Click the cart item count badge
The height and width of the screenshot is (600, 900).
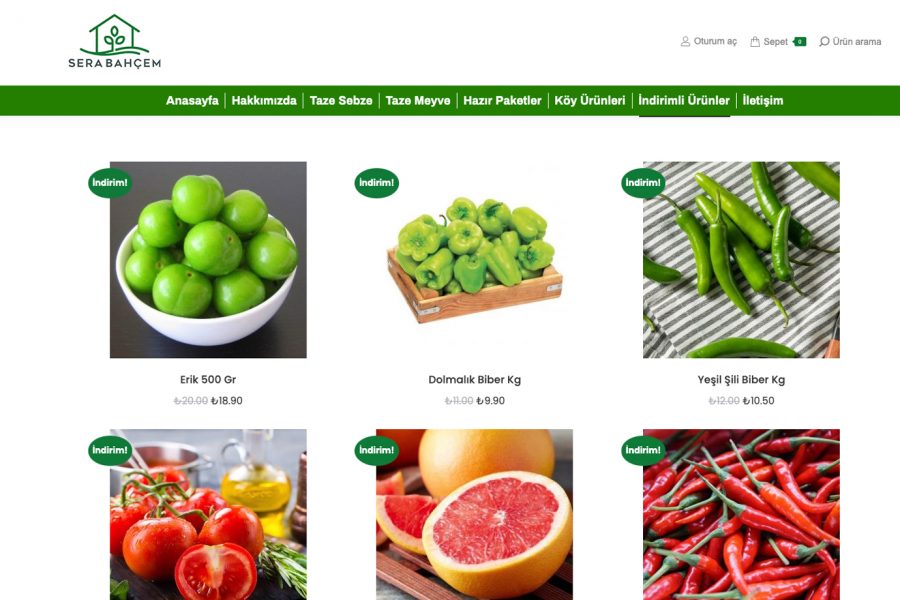(x=800, y=41)
